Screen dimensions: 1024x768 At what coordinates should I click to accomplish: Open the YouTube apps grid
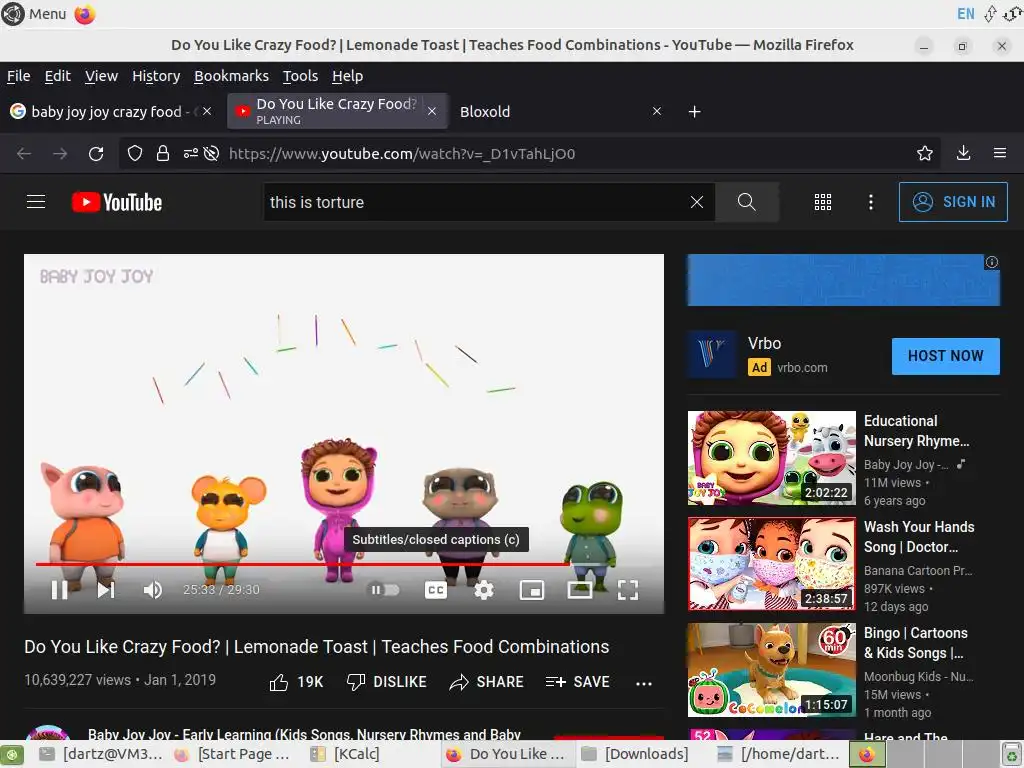[823, 202]
